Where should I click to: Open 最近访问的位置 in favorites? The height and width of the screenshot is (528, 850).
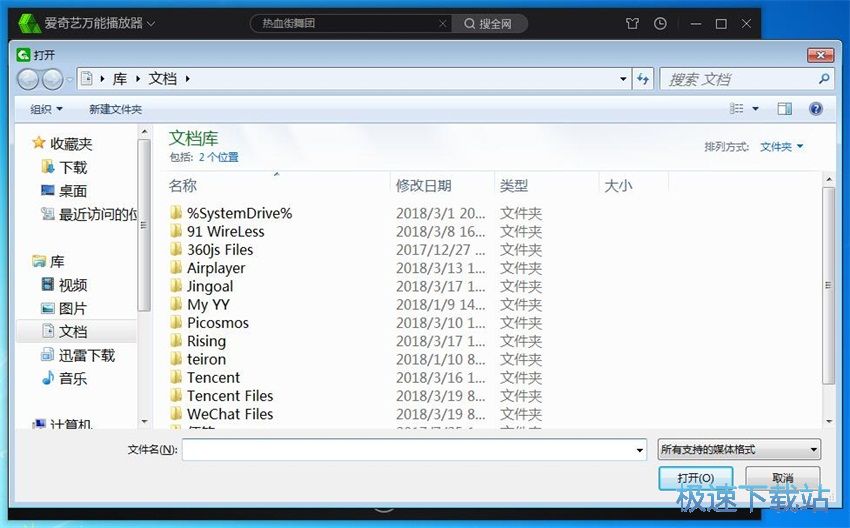coord(89,214)
